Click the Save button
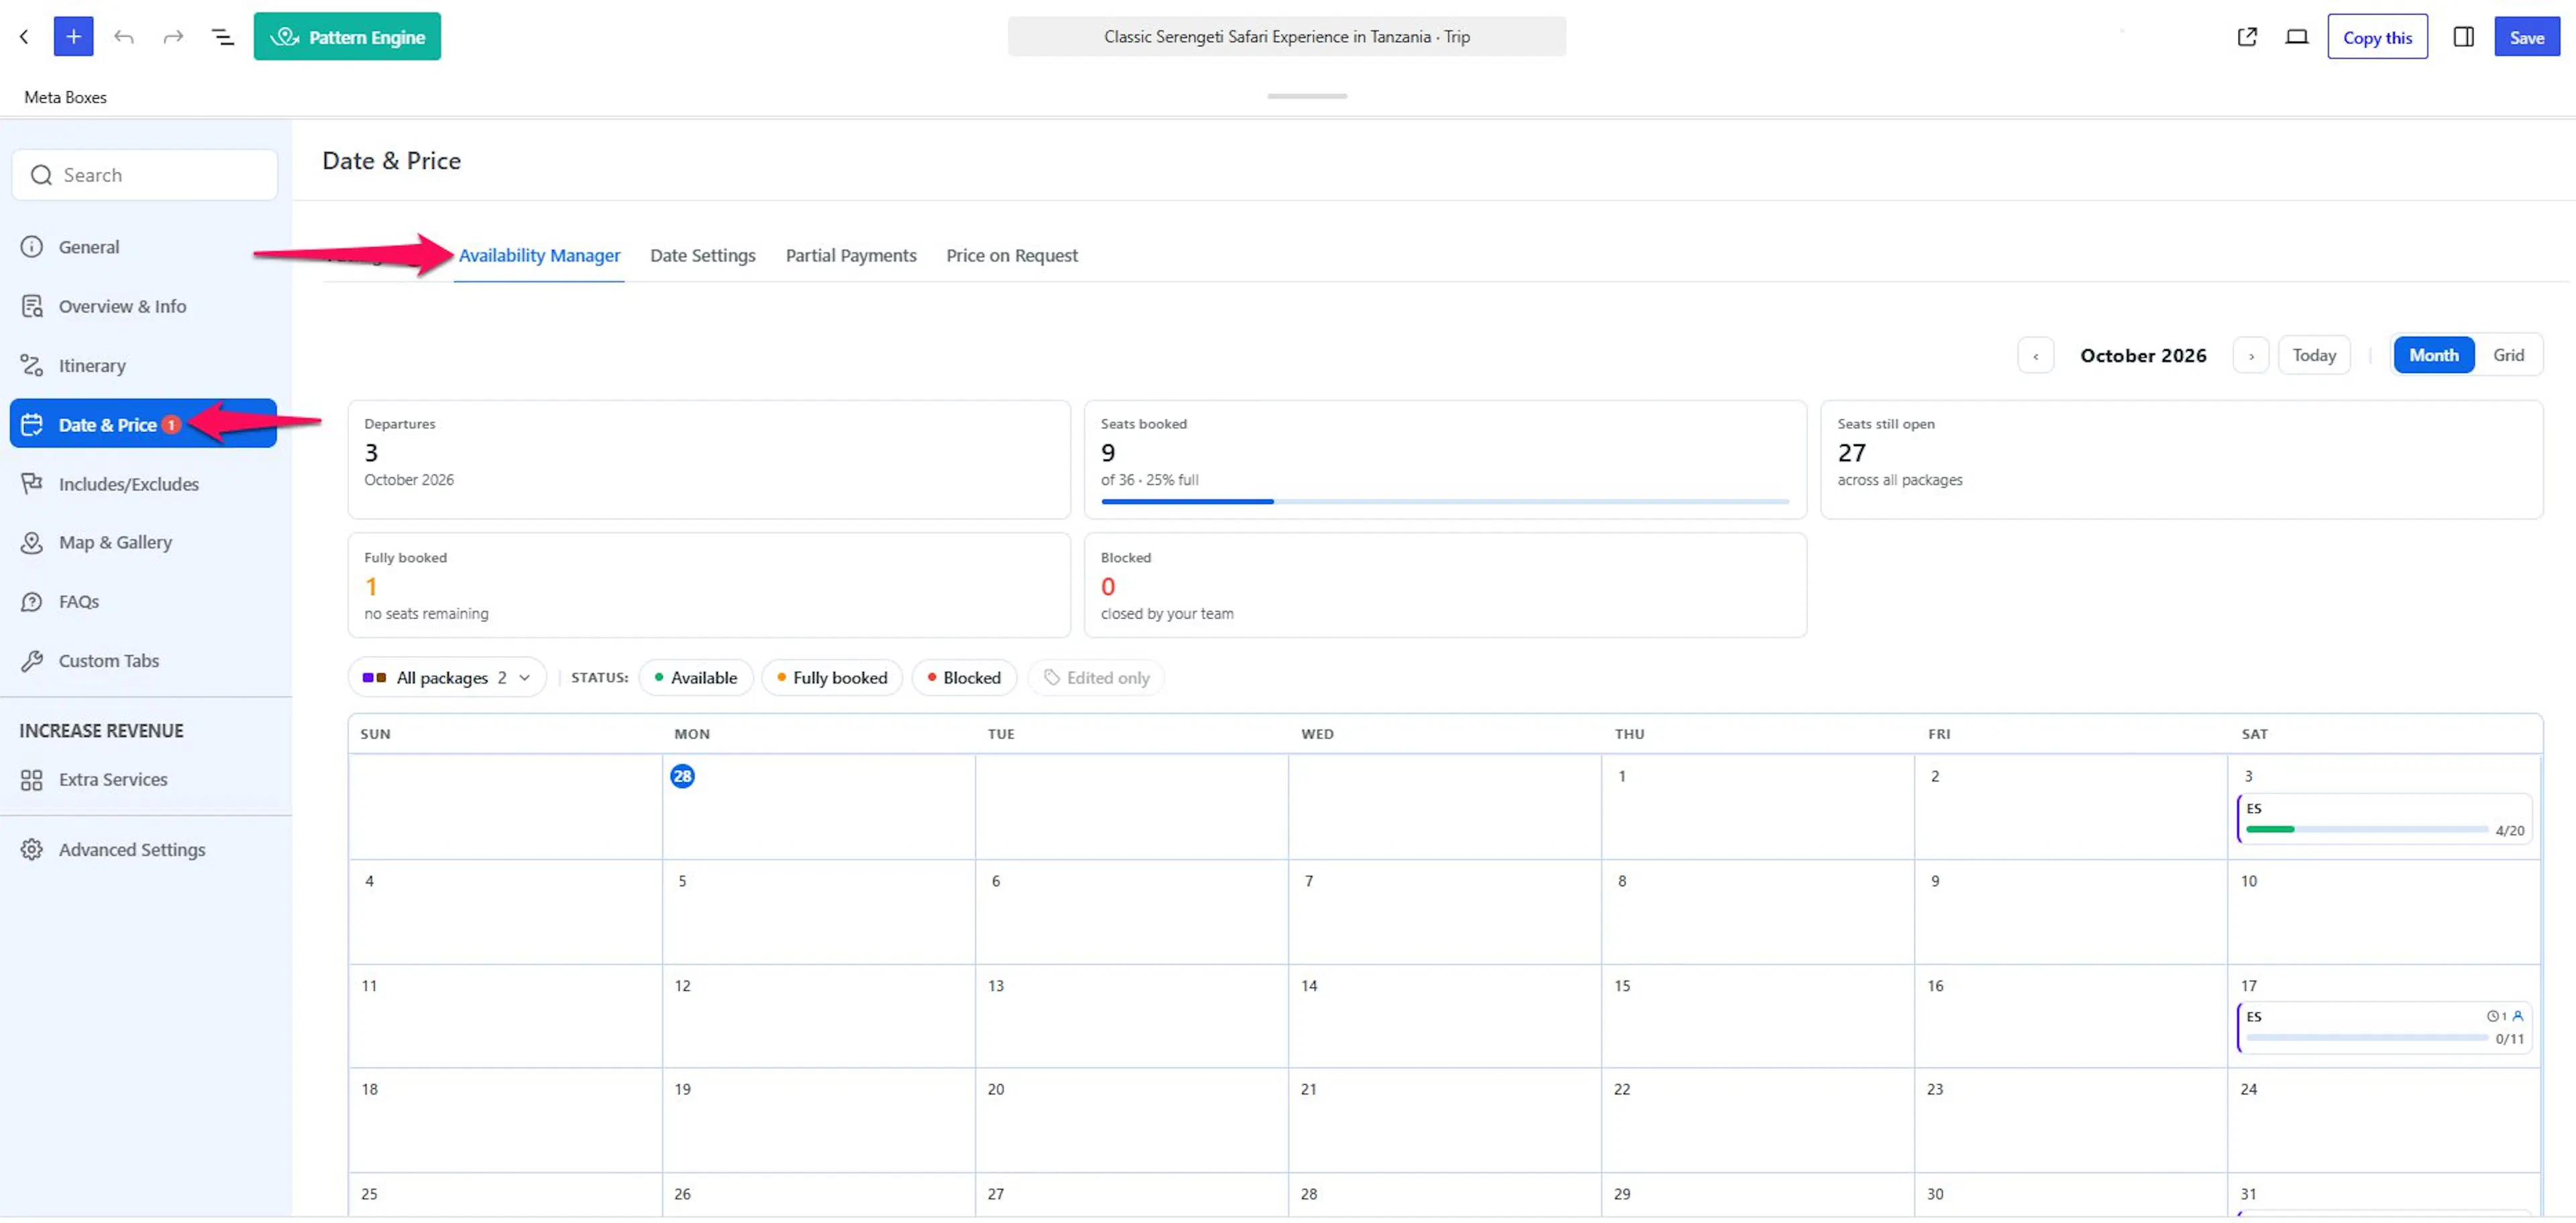The width and height of the screenshot is (2576, 1223). click(2526, 37)
